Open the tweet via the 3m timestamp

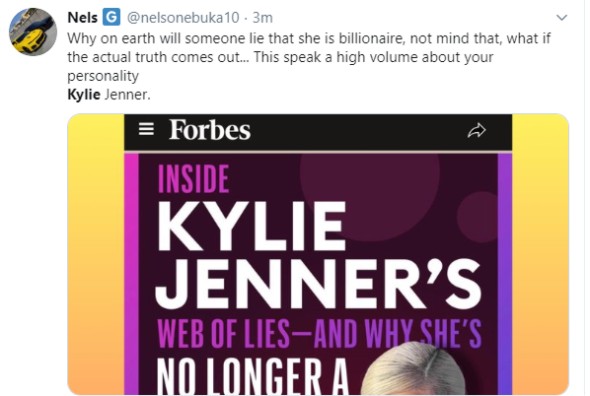click(262, 18)
